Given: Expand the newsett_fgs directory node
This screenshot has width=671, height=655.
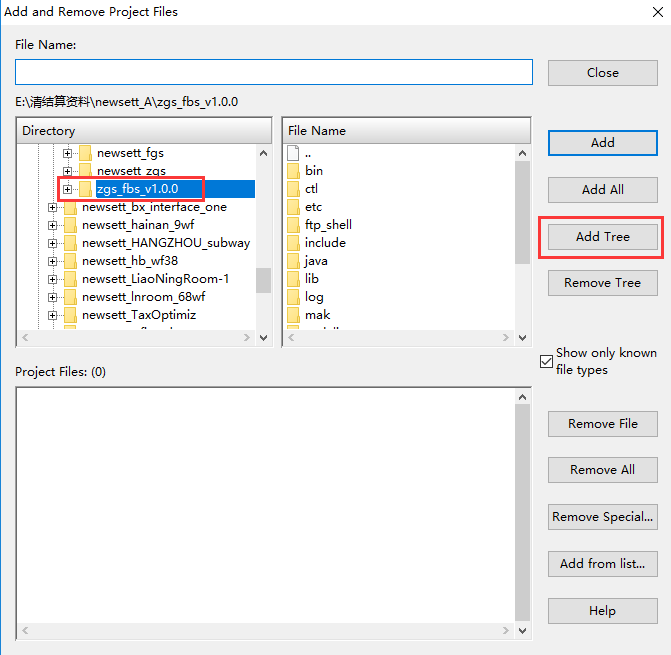Looking at the screenshot, I should pyautogui.click(x=67, y=153).
